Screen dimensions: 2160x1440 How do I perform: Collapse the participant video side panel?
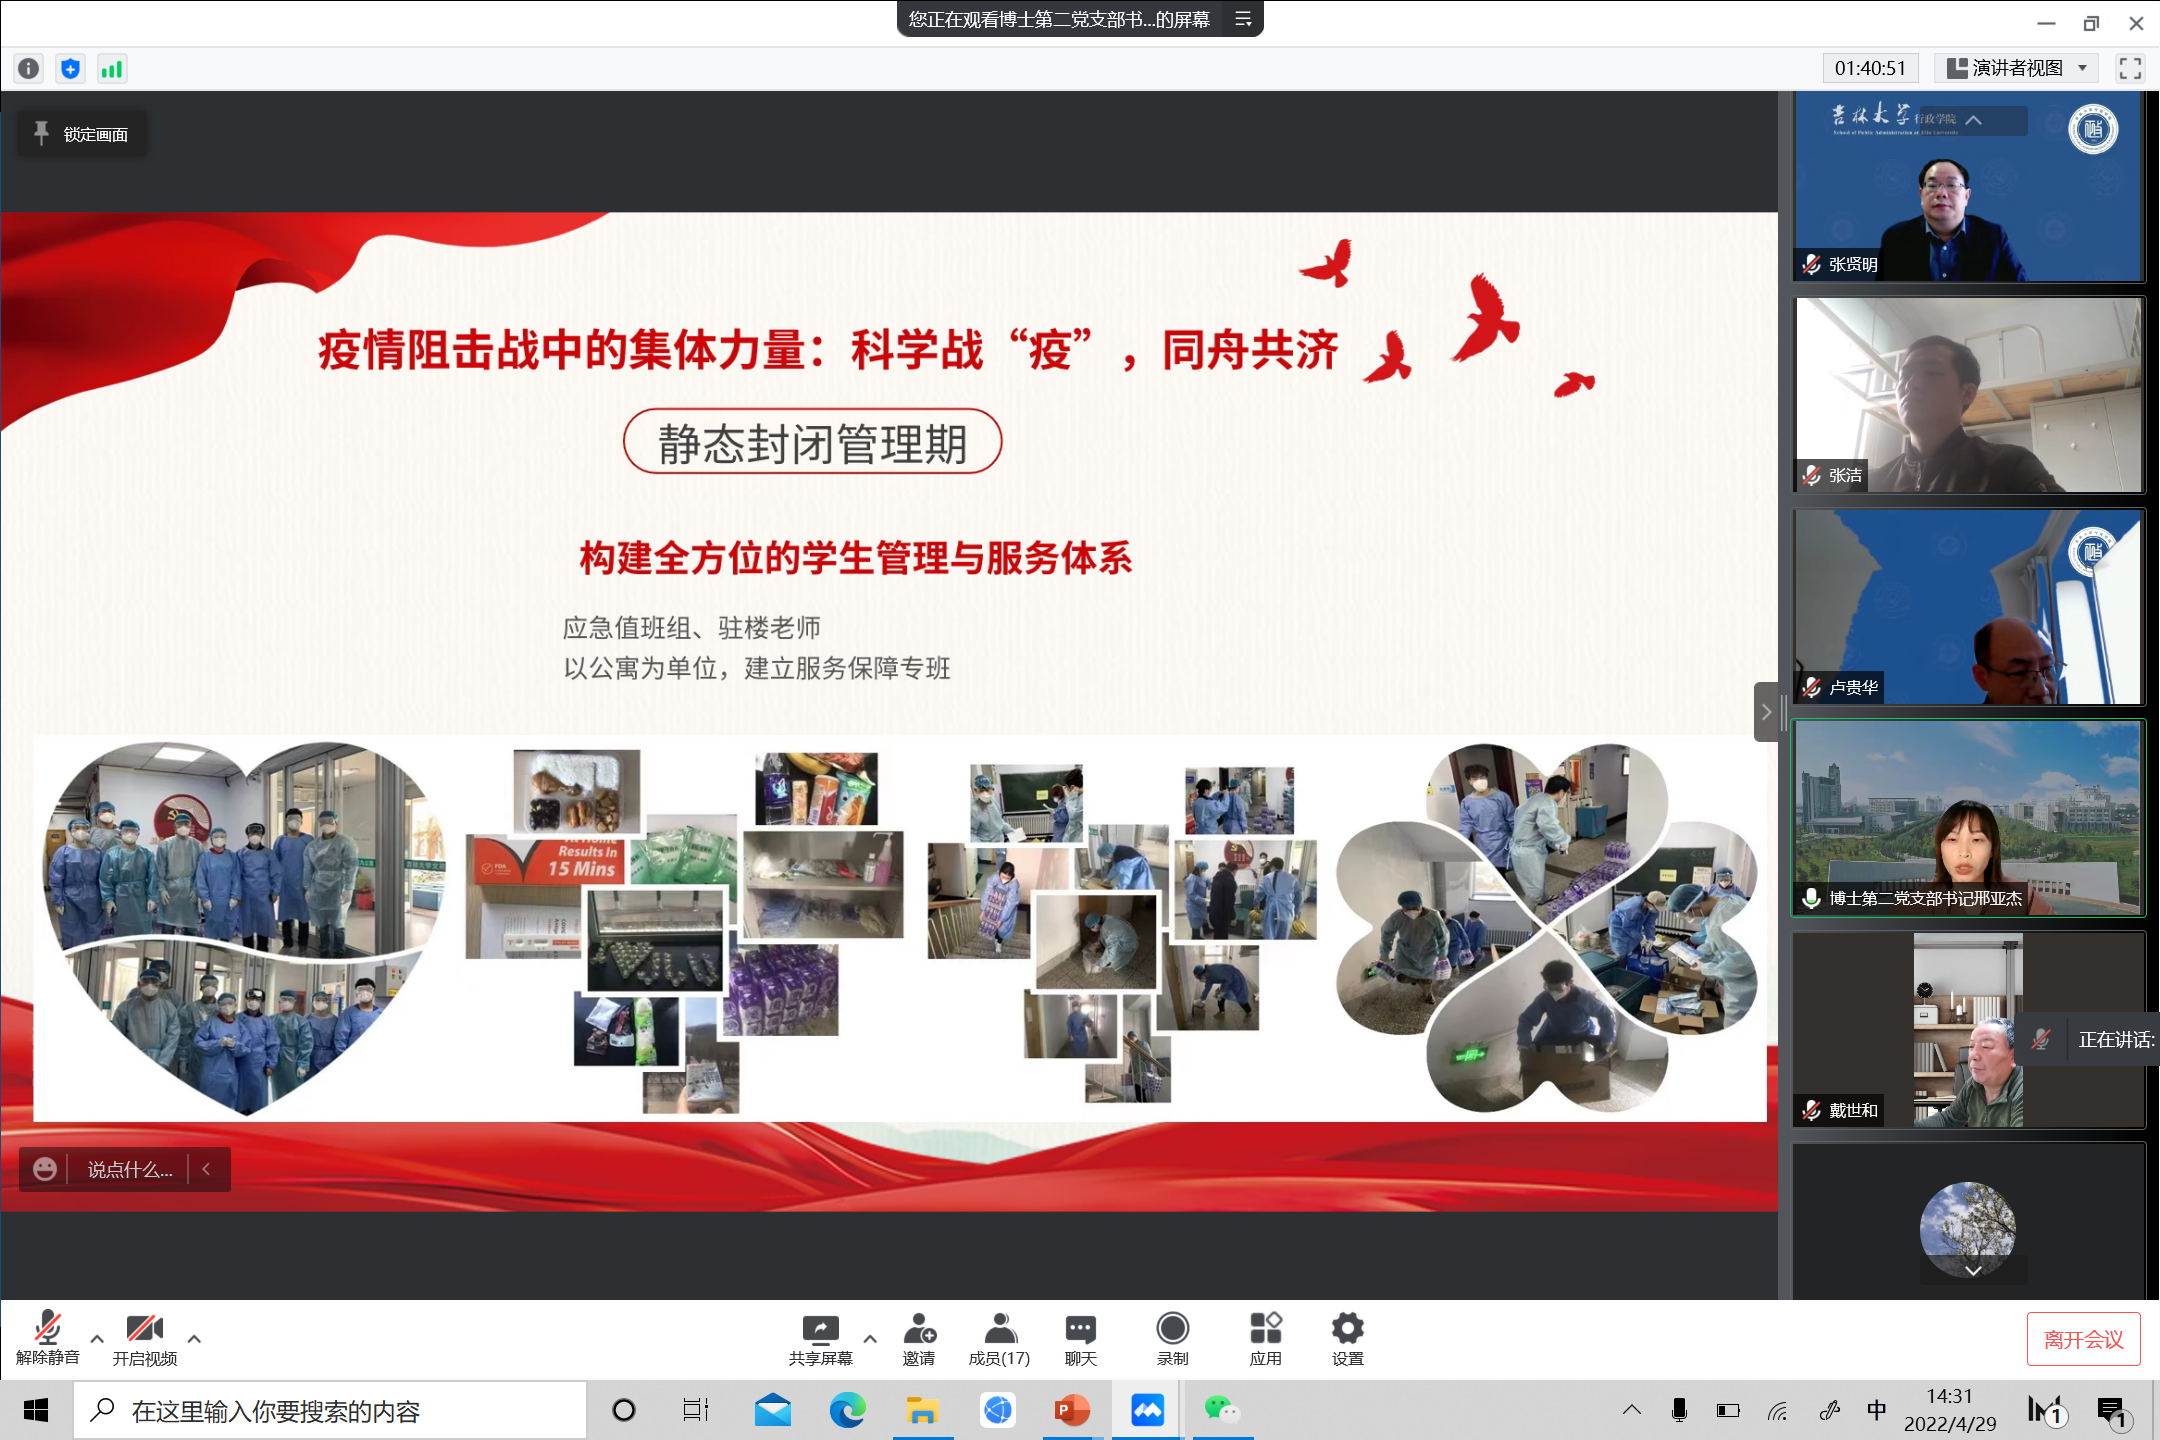pyautogui.click(x=1766, y=712)
